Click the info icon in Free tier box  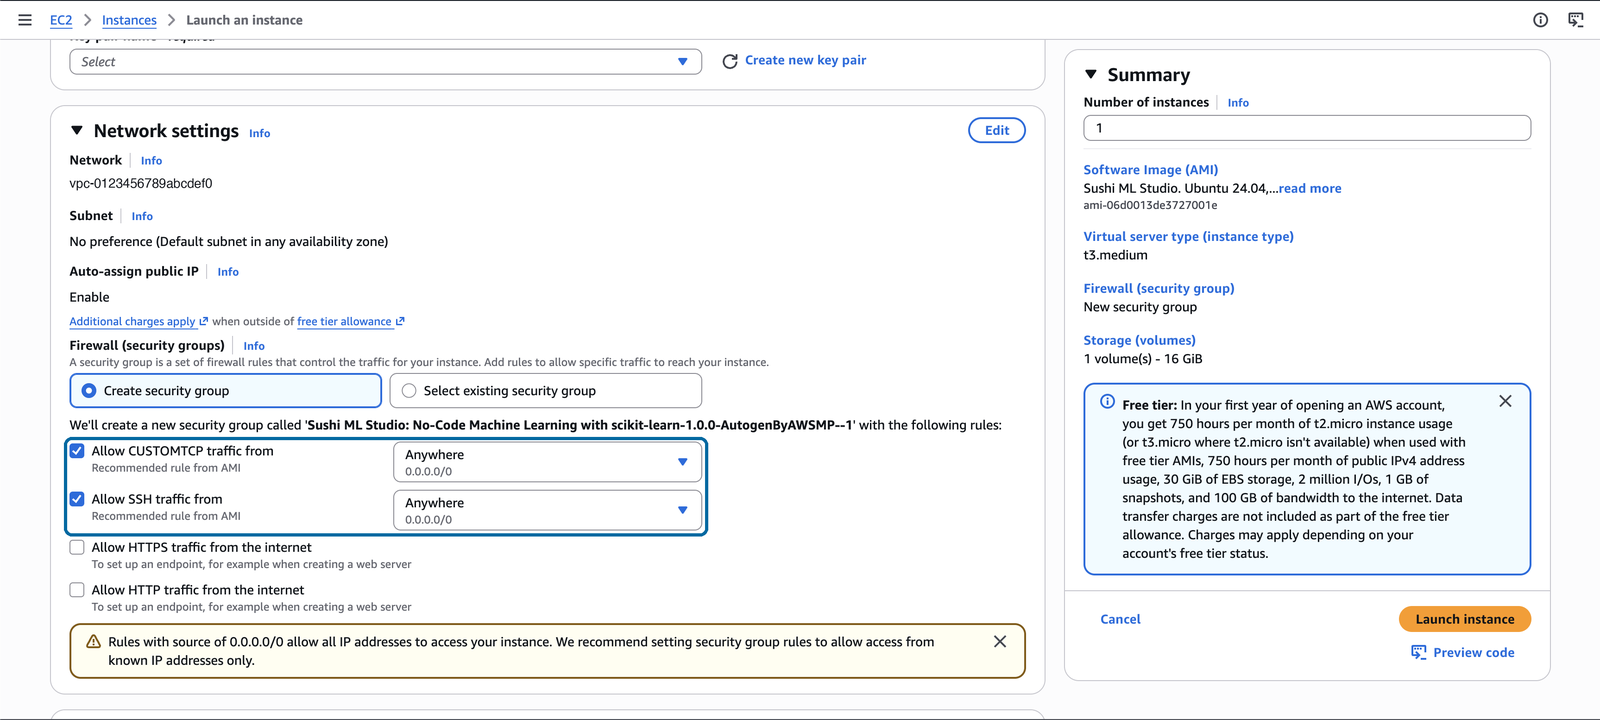(1107, 402)
